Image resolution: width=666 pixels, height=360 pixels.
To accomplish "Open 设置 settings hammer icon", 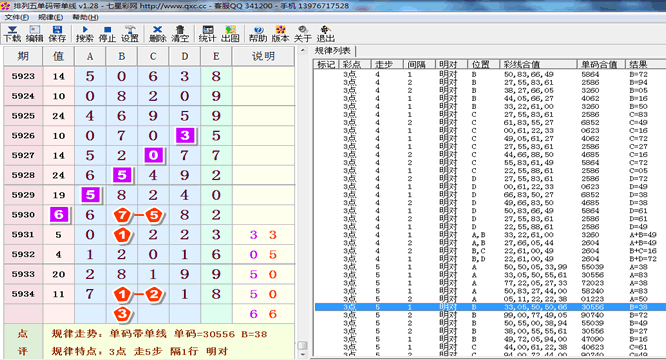I will coord(130,34).
